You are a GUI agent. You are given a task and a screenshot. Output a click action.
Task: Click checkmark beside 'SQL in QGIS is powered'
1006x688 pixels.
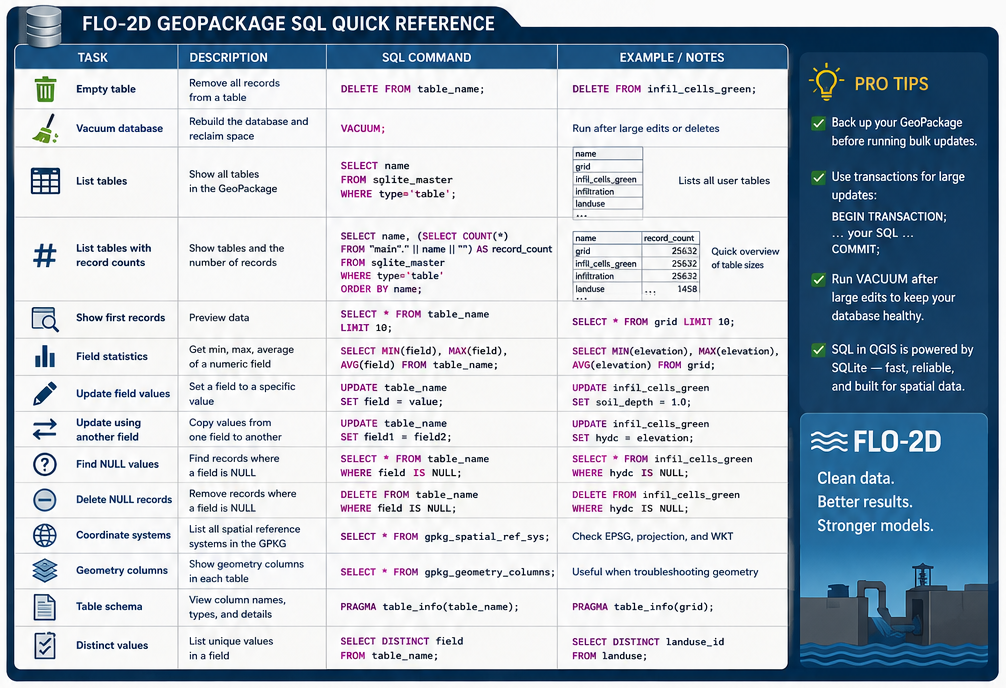pos(818,350)
